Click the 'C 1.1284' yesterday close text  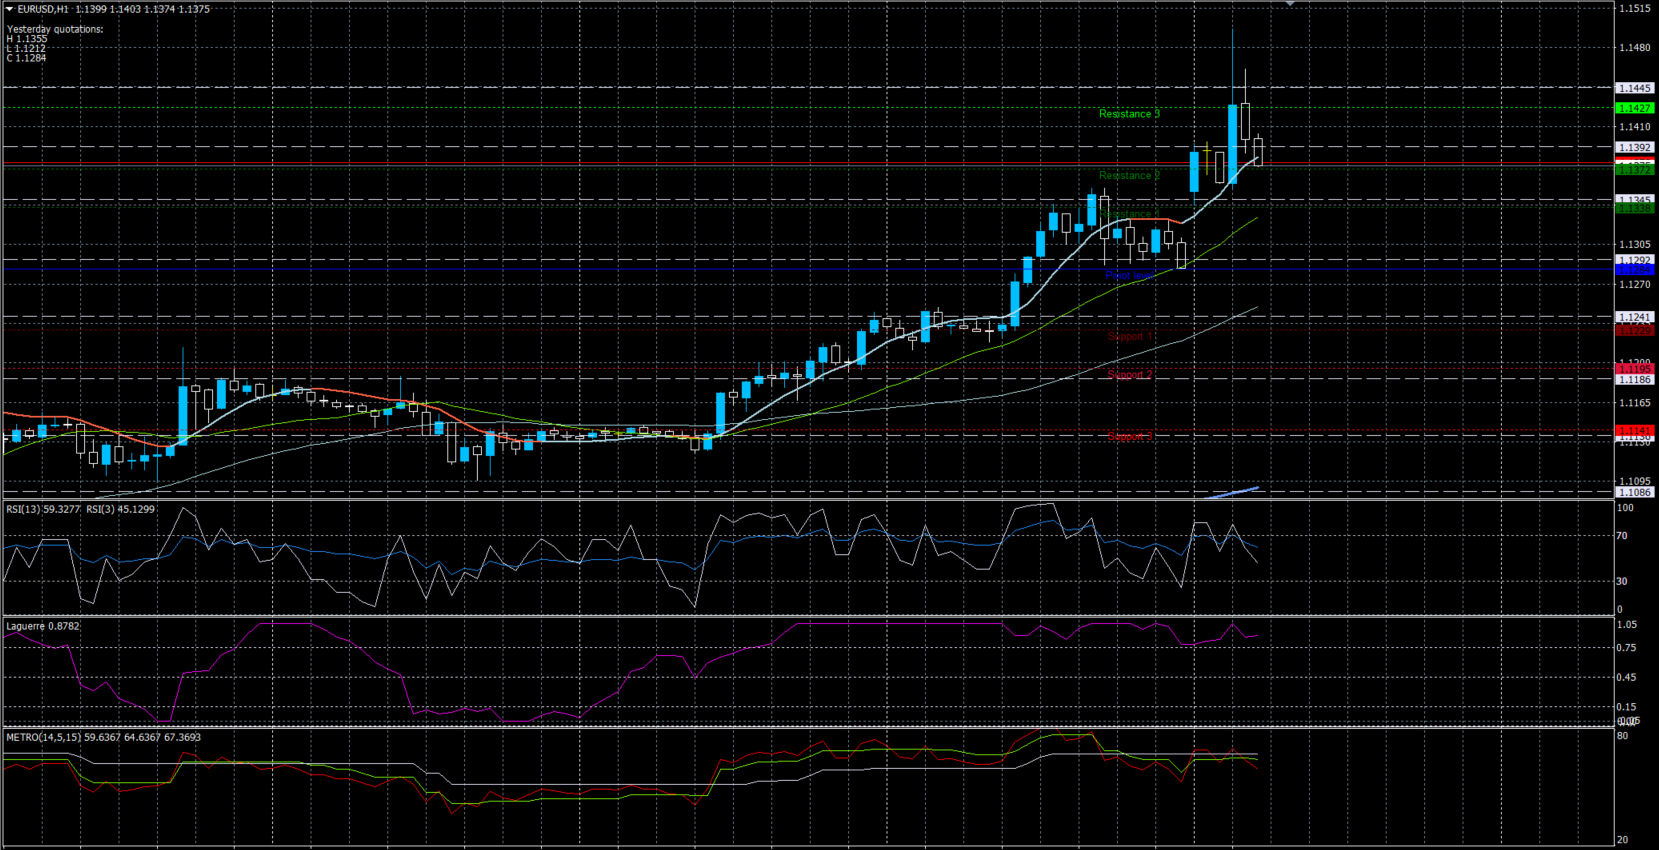pyautogui.click(x=27, y=58)
